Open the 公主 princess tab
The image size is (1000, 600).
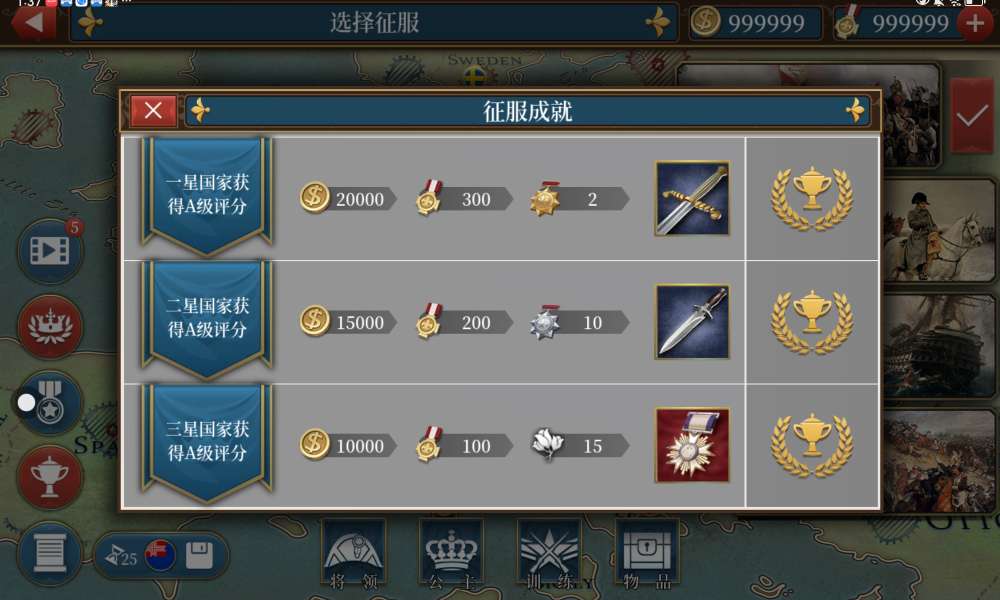[451, 553]
